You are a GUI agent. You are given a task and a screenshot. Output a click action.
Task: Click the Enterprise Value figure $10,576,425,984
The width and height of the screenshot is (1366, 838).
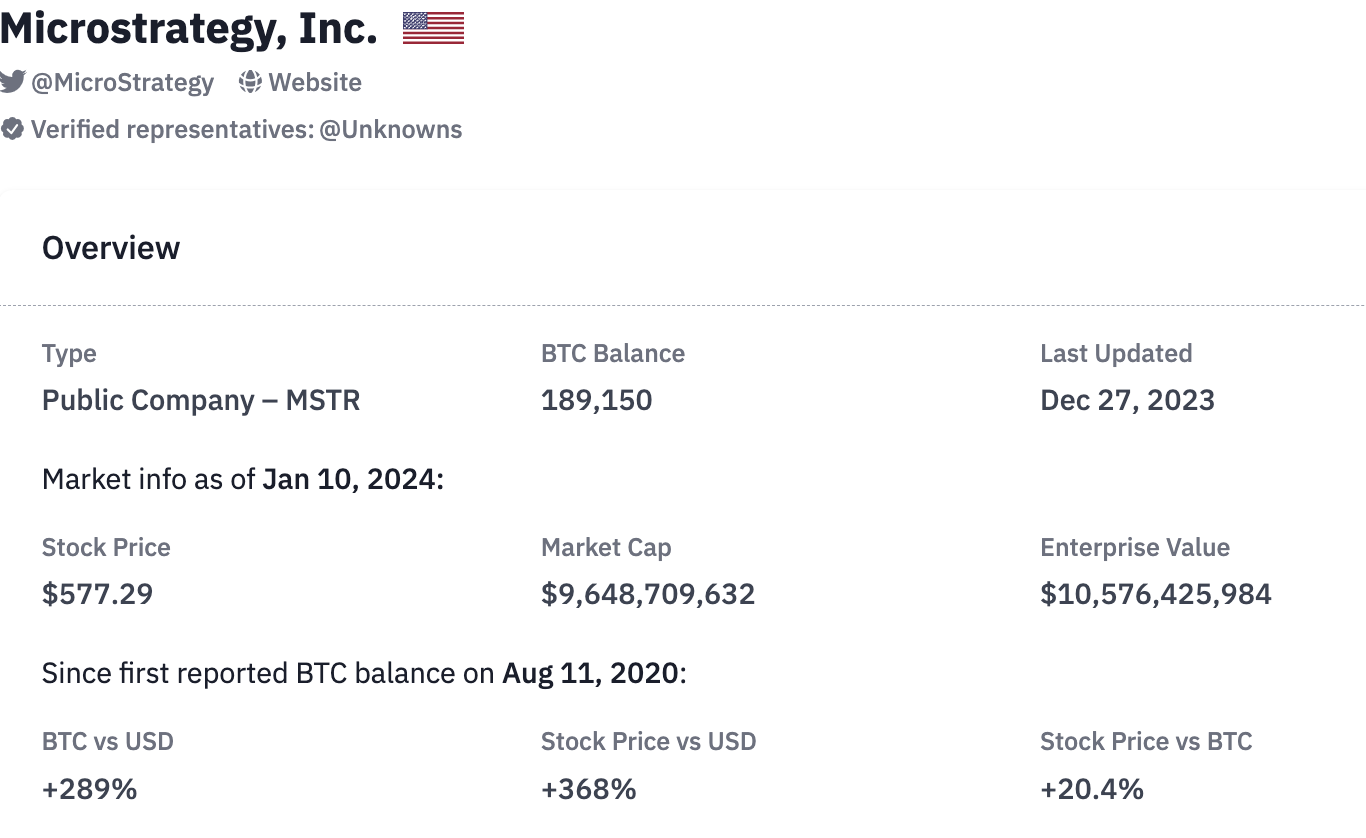click(1155, 594)
